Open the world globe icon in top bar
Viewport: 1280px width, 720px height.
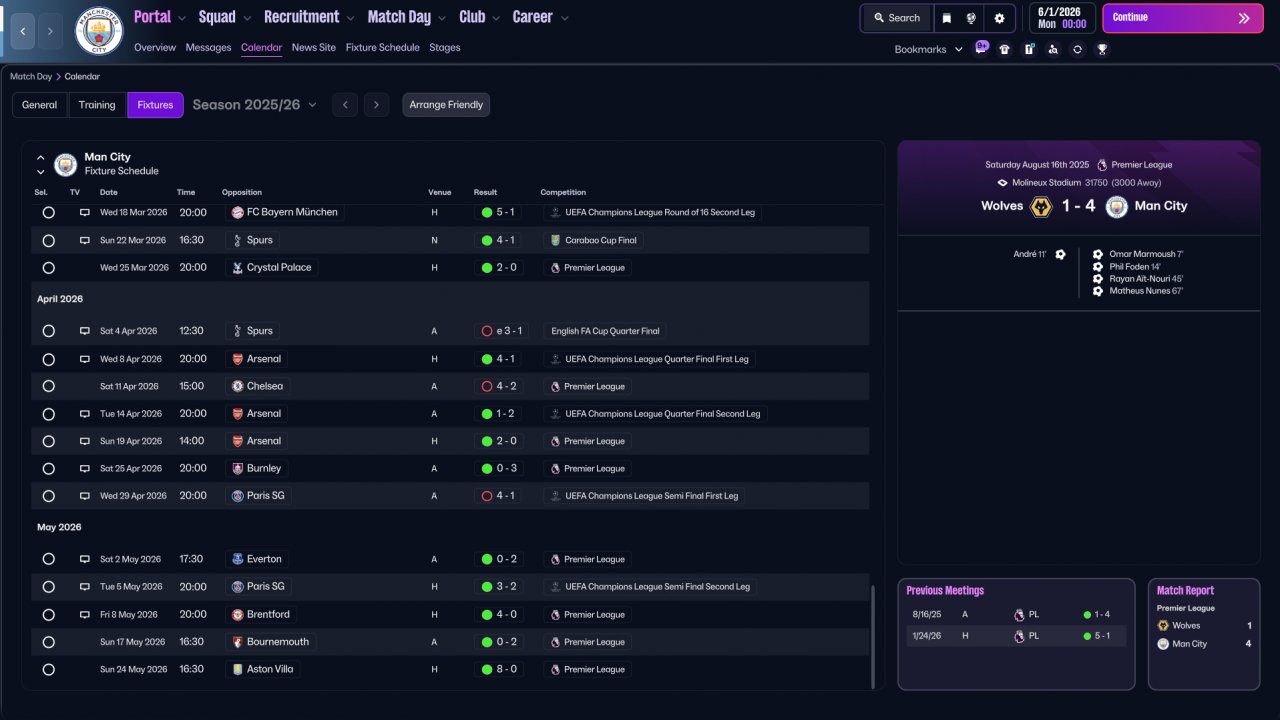pos(971,18)
